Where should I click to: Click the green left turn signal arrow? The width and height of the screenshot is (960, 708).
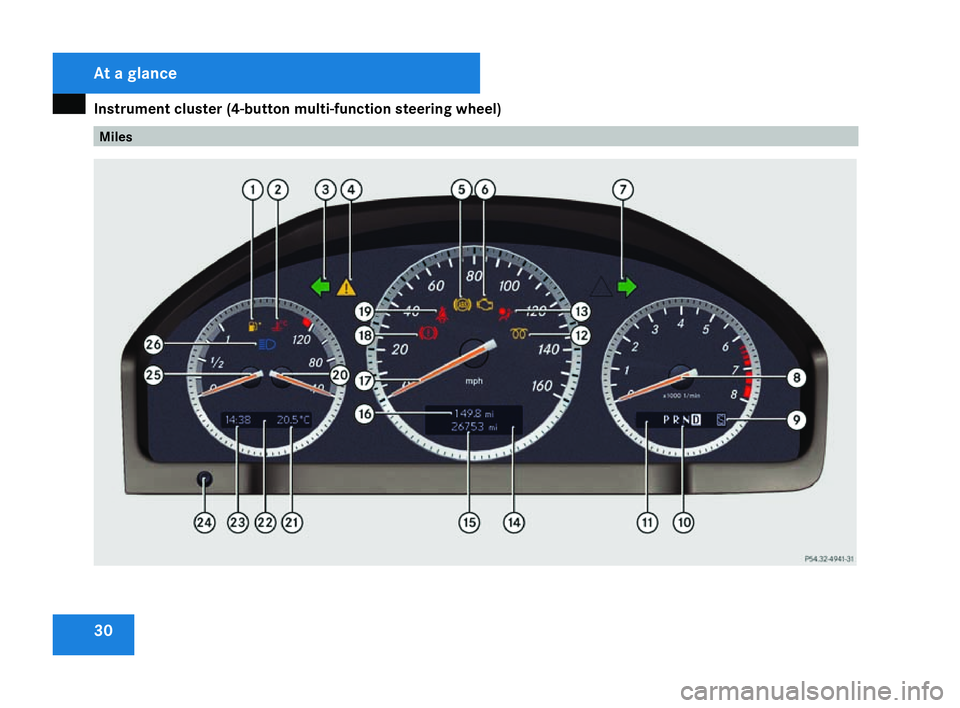click(x=320, y=286)
